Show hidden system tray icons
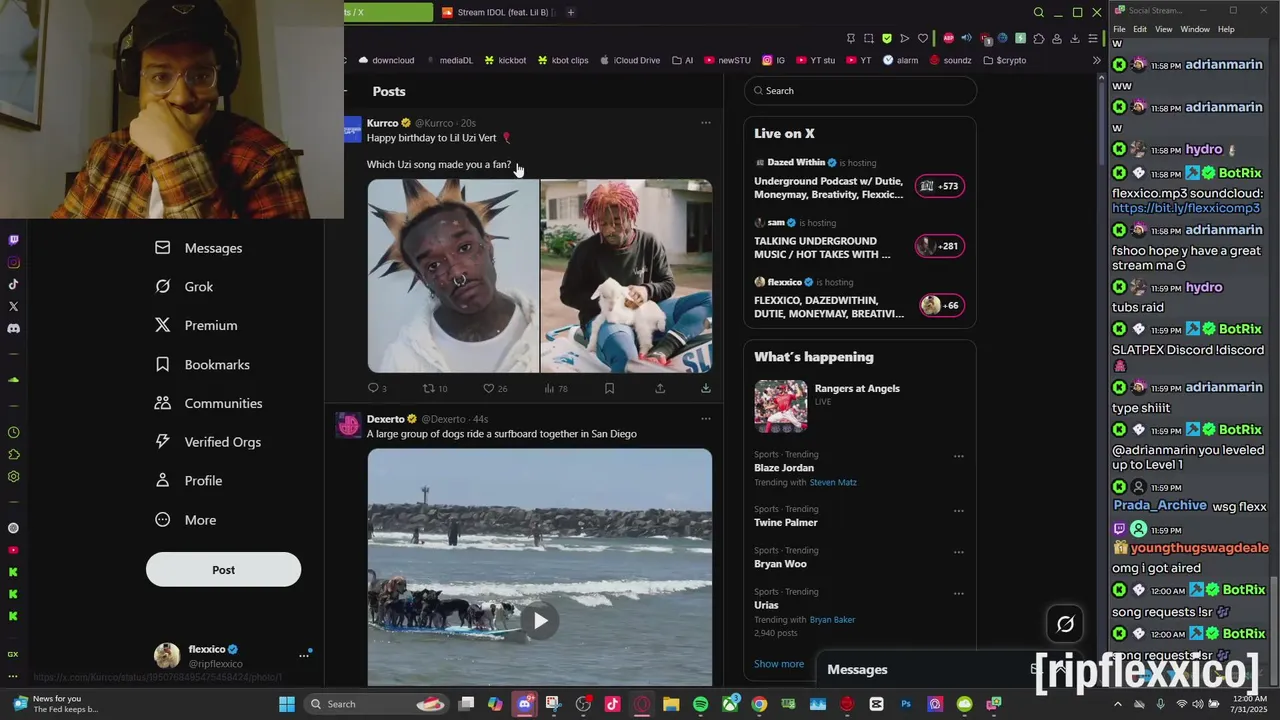1280x720 pixels. (1118, 704)
